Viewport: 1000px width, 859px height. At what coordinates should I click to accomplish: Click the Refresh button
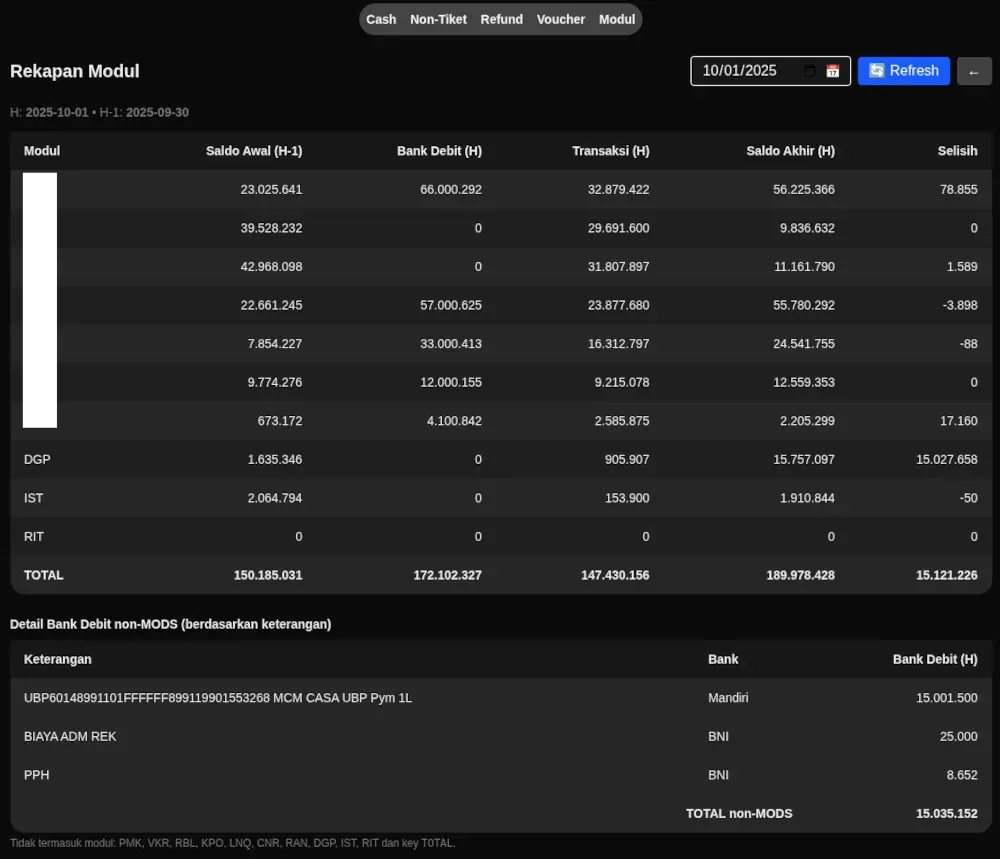pos(903,71)
